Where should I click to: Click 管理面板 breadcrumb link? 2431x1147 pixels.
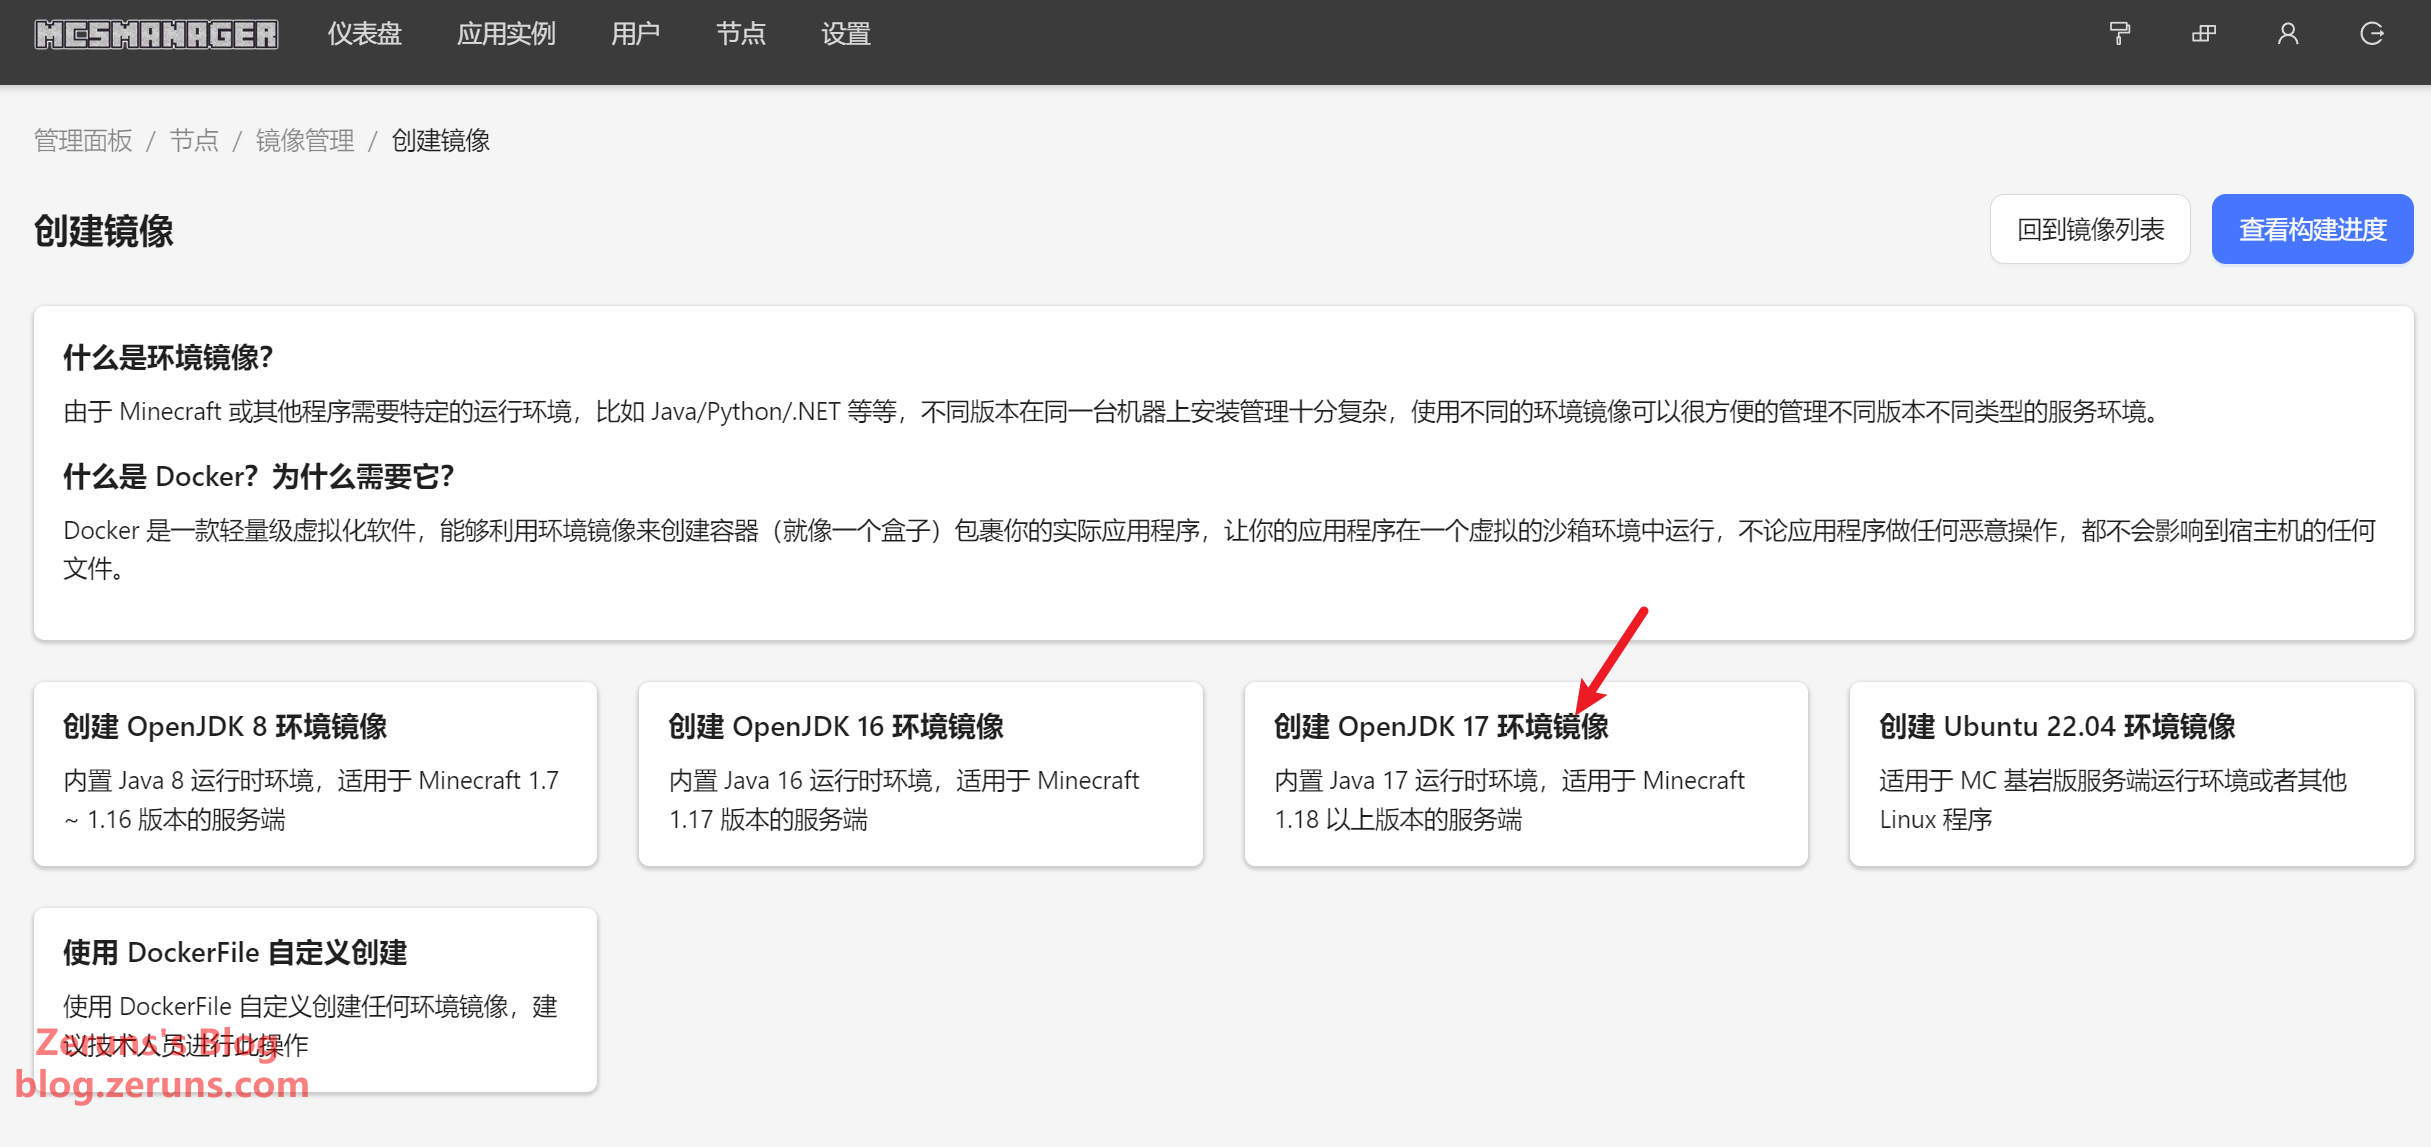[83, 141]
